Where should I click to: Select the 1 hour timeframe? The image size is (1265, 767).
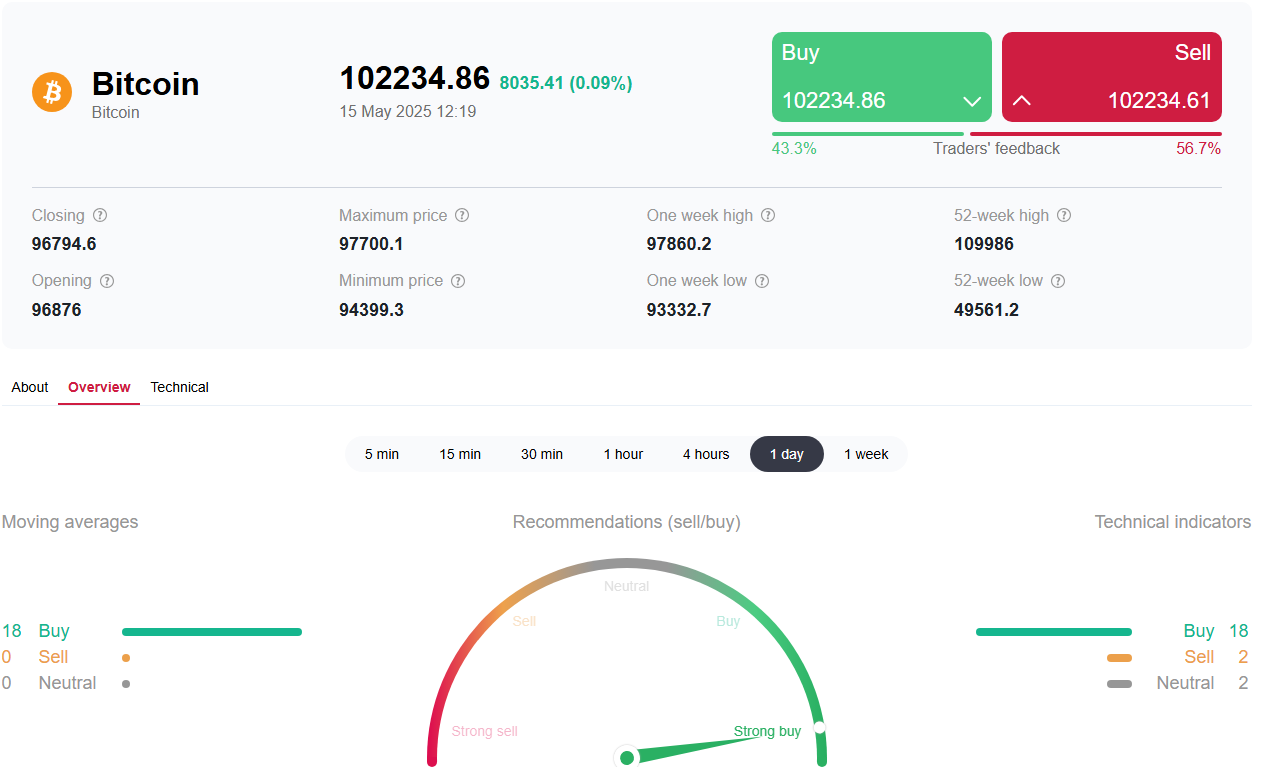coord(623,454)
